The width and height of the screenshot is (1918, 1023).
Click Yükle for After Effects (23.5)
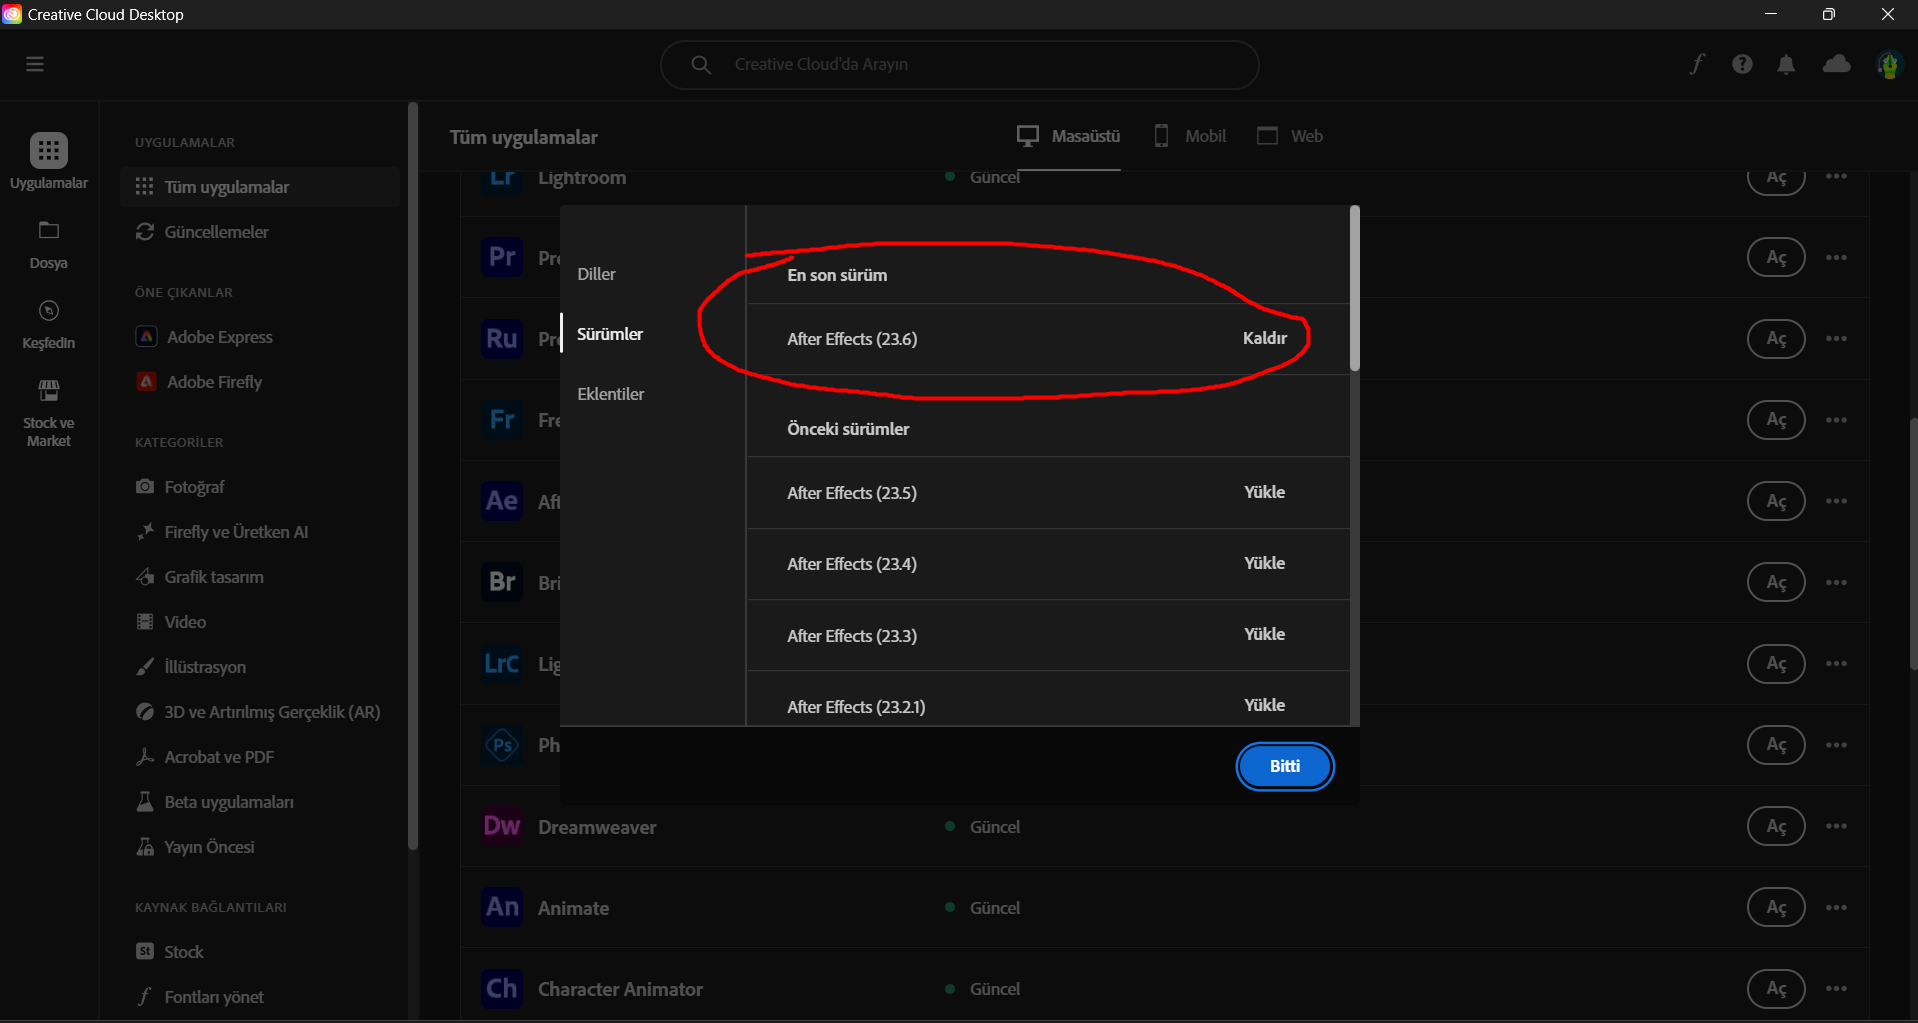point(1265,492)
